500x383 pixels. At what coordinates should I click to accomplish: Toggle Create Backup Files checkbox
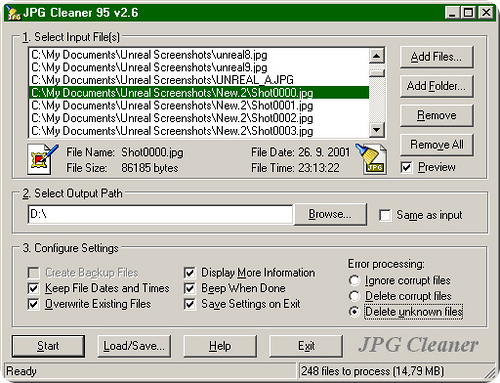[x=34, y=273]
